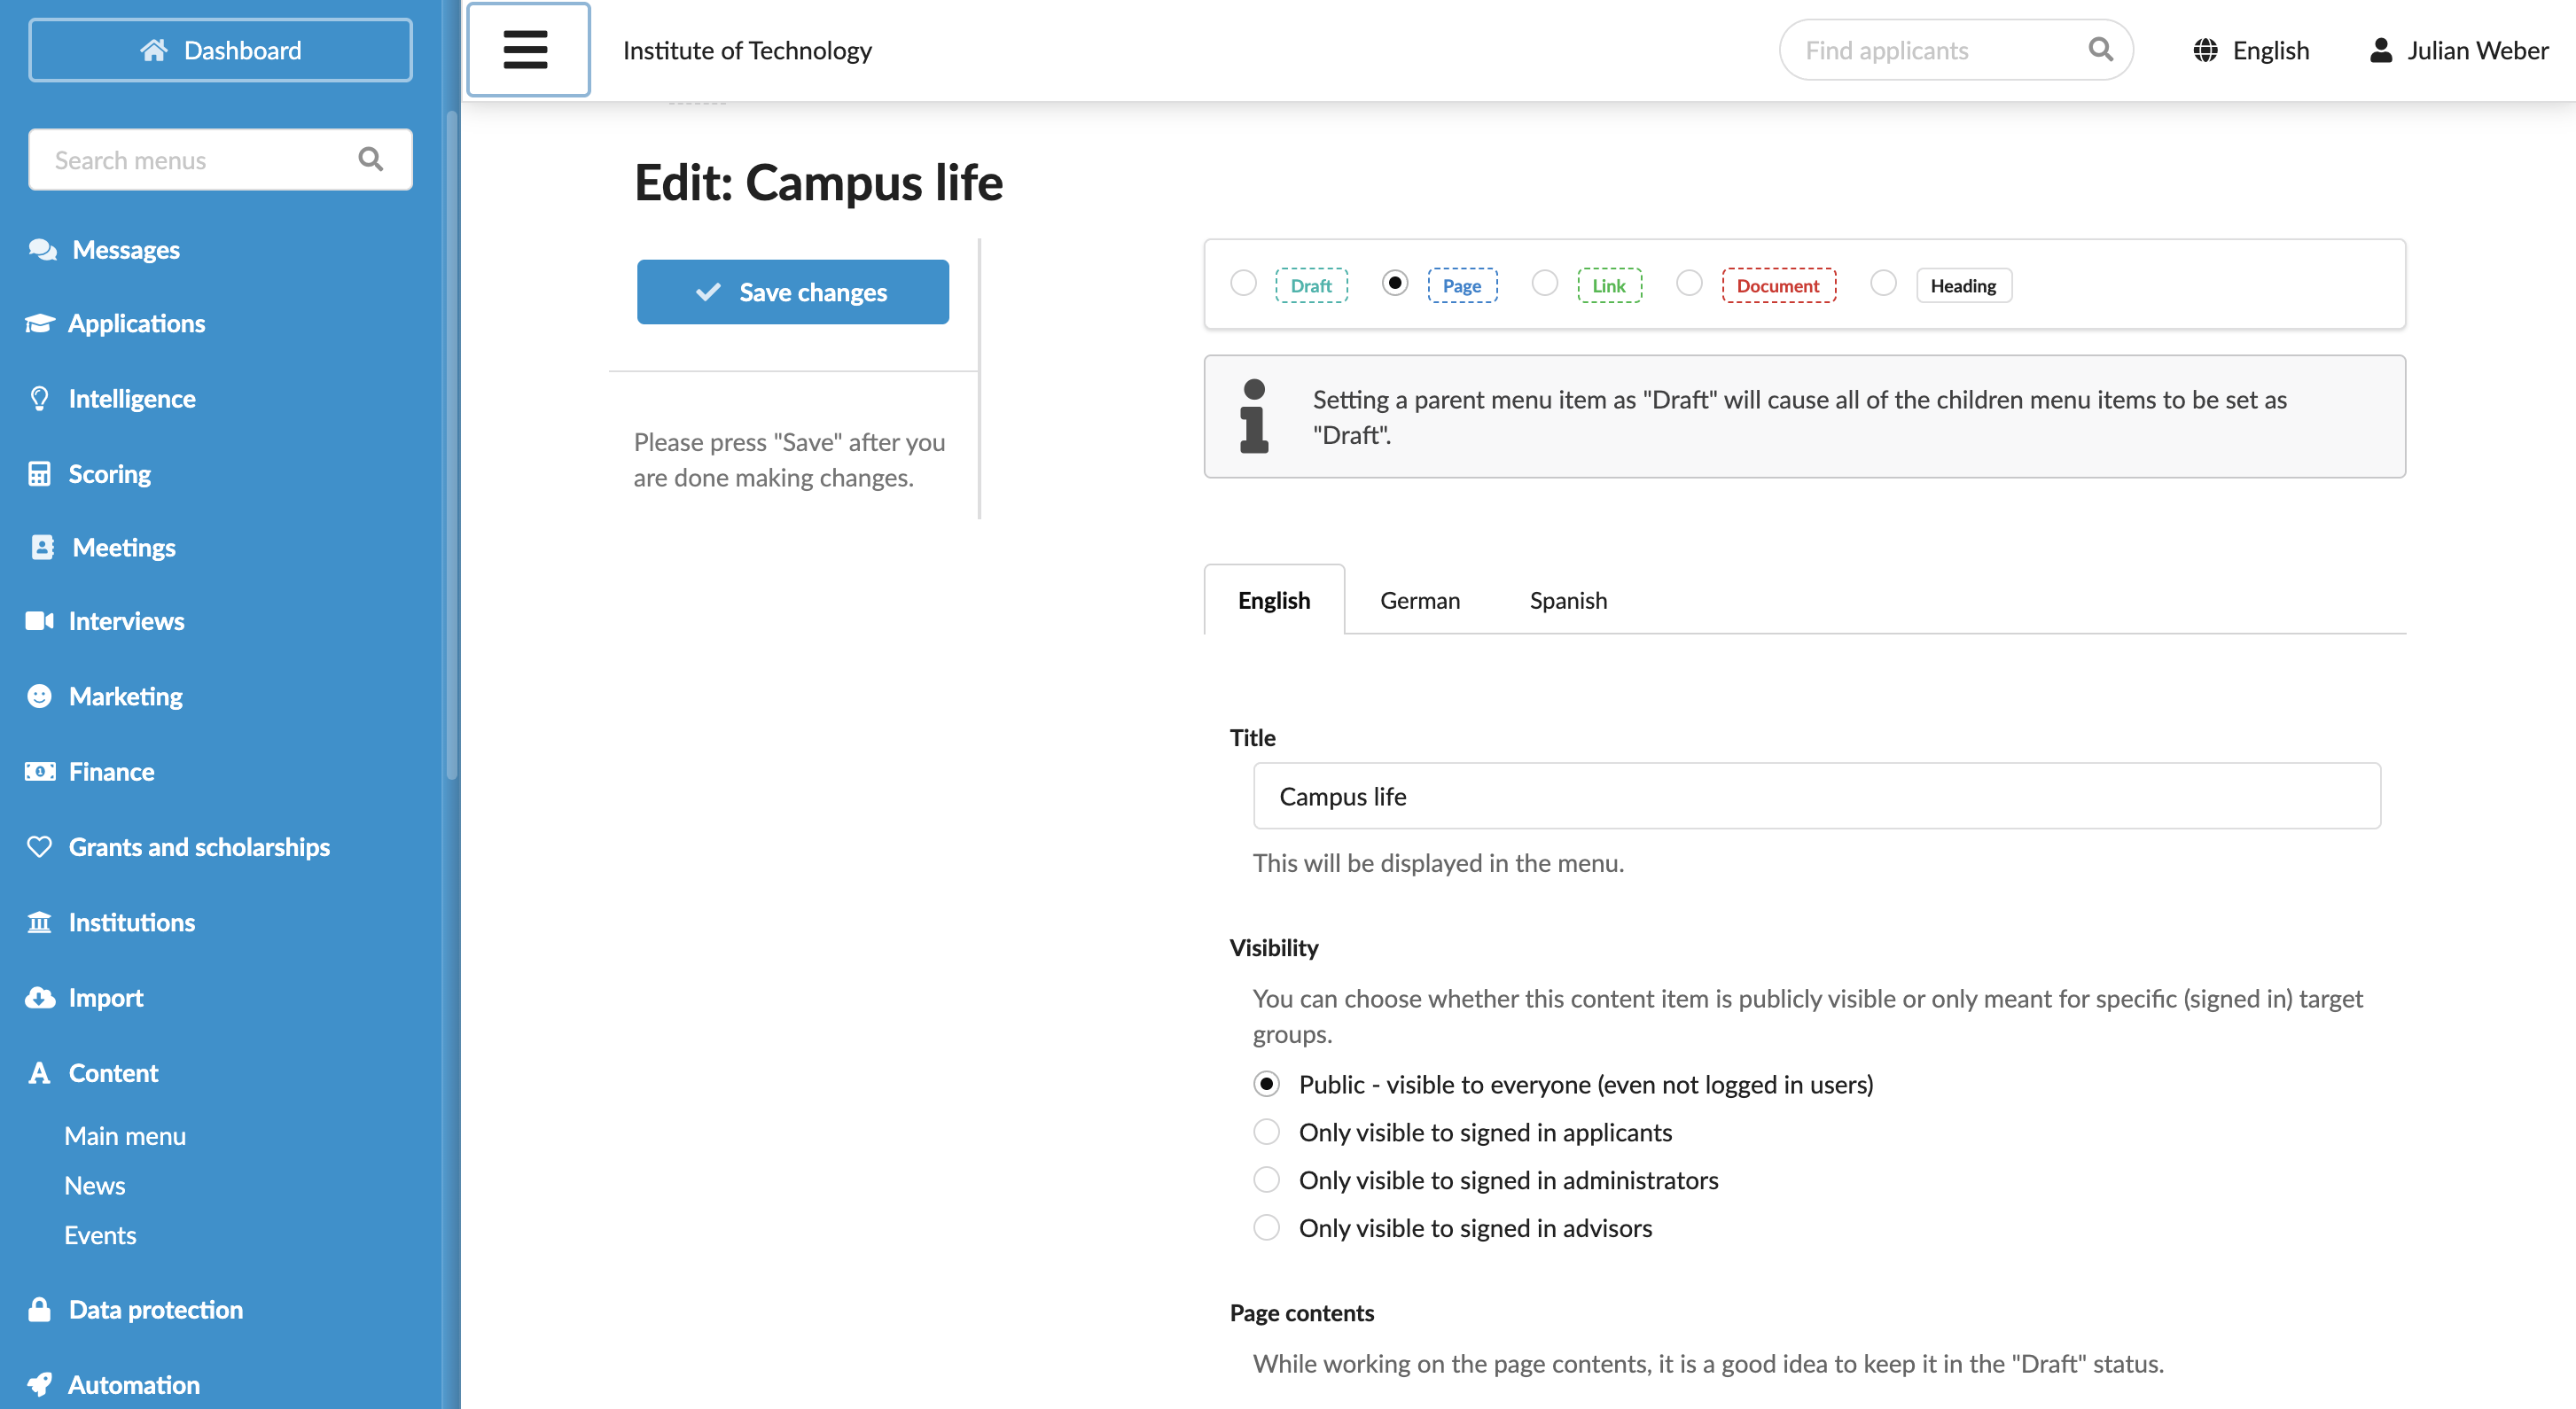Collapse the Content sidebar section

113,1072
